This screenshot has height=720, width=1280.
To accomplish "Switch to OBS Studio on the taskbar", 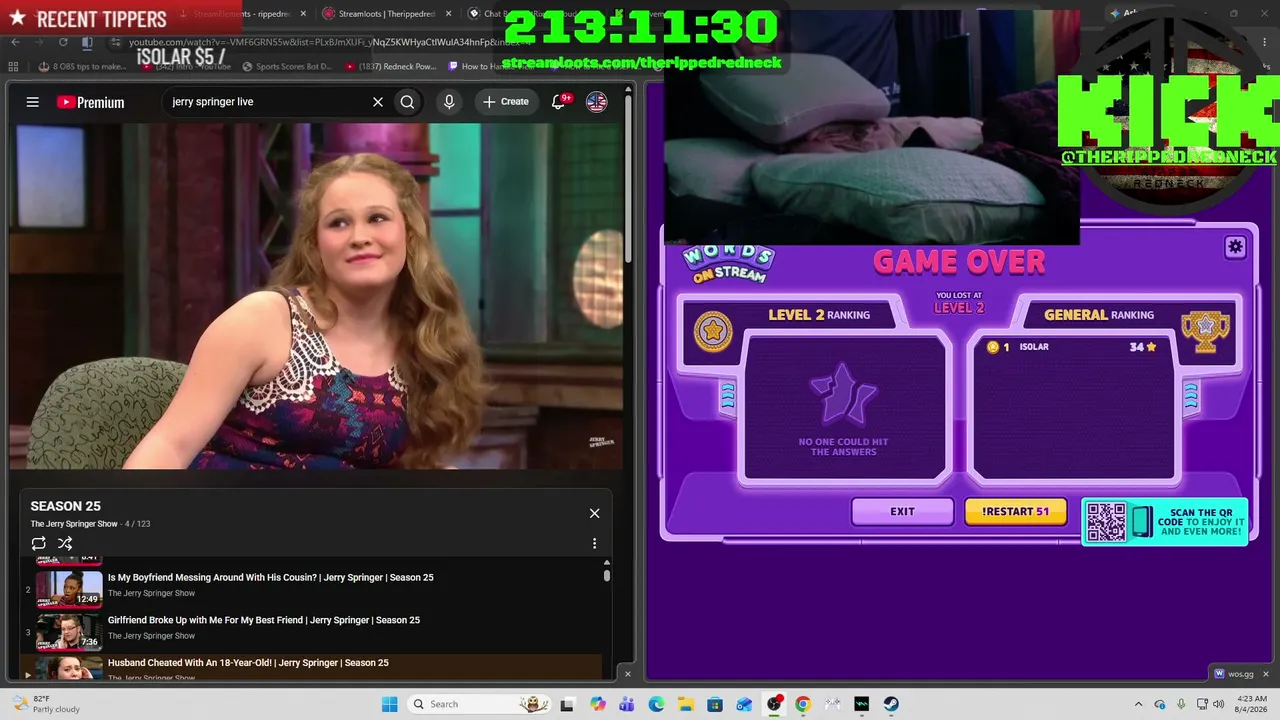I will pyautogui.click(x=774, y=704).
